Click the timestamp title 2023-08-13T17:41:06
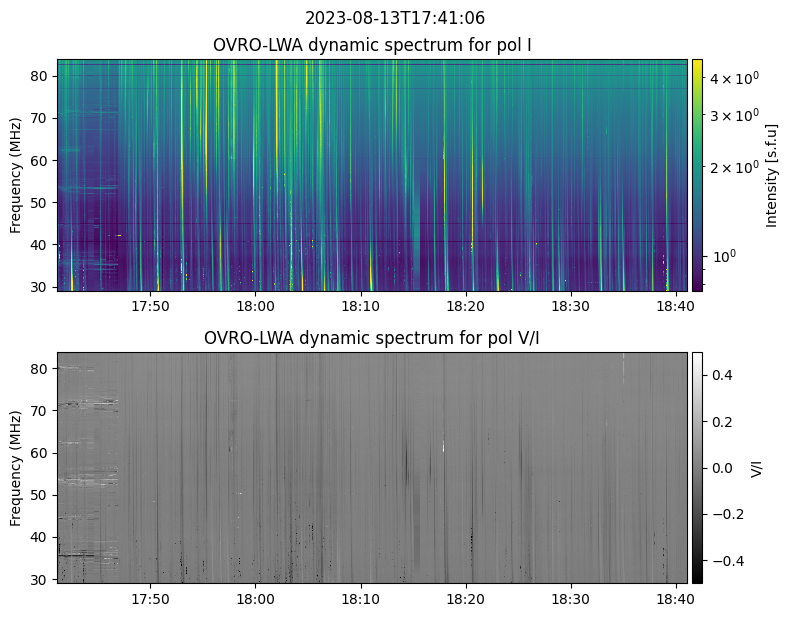The image size is (789, 617). (394, 18)
